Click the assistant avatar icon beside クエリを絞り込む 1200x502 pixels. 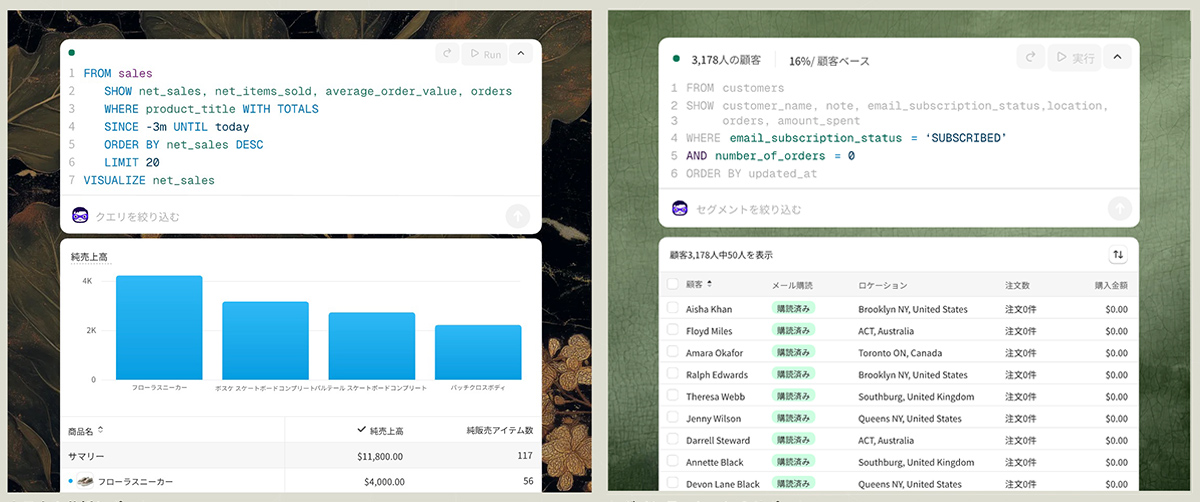(80, 215)
